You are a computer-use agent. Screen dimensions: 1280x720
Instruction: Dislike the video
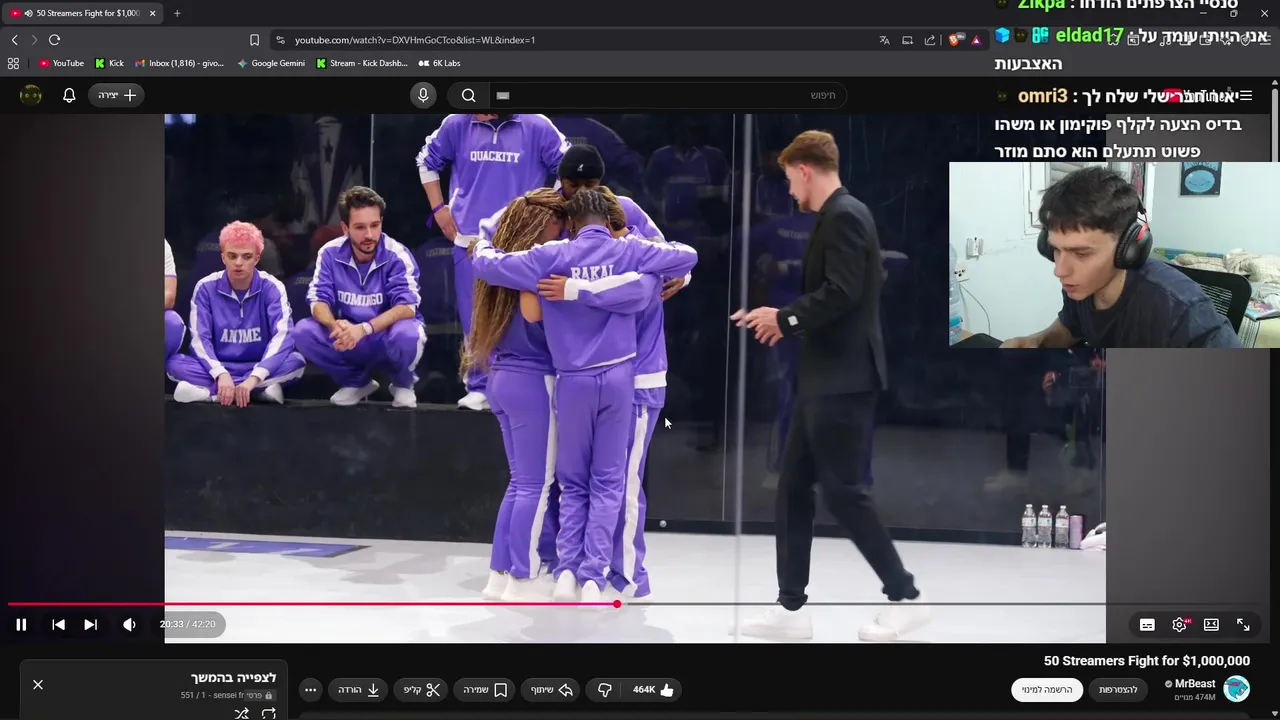(604, 690)
